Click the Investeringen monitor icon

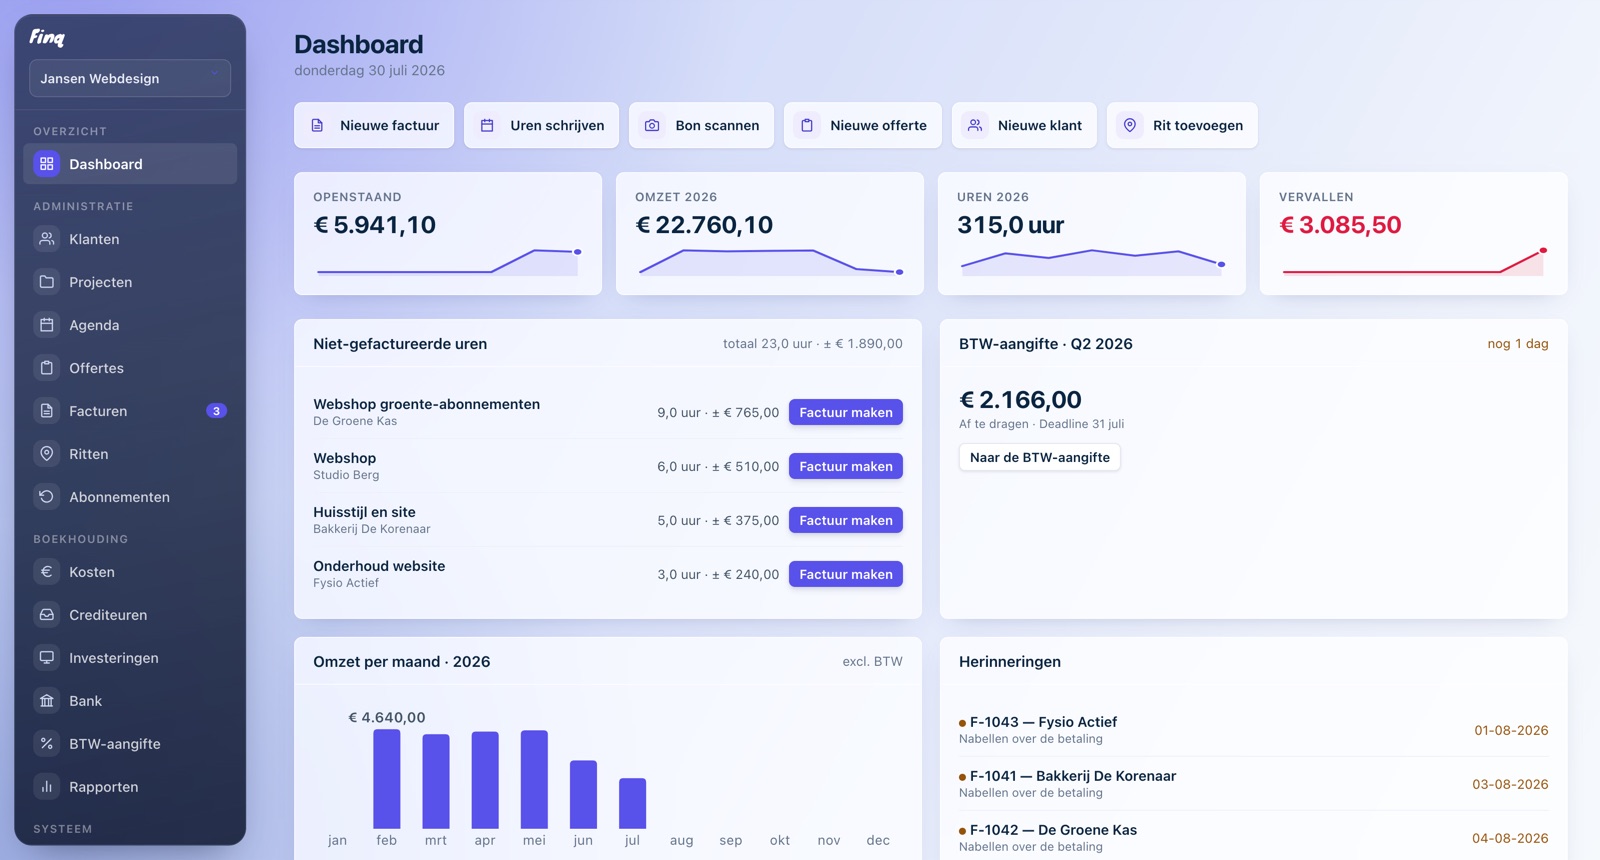click(x=47, y=658)
